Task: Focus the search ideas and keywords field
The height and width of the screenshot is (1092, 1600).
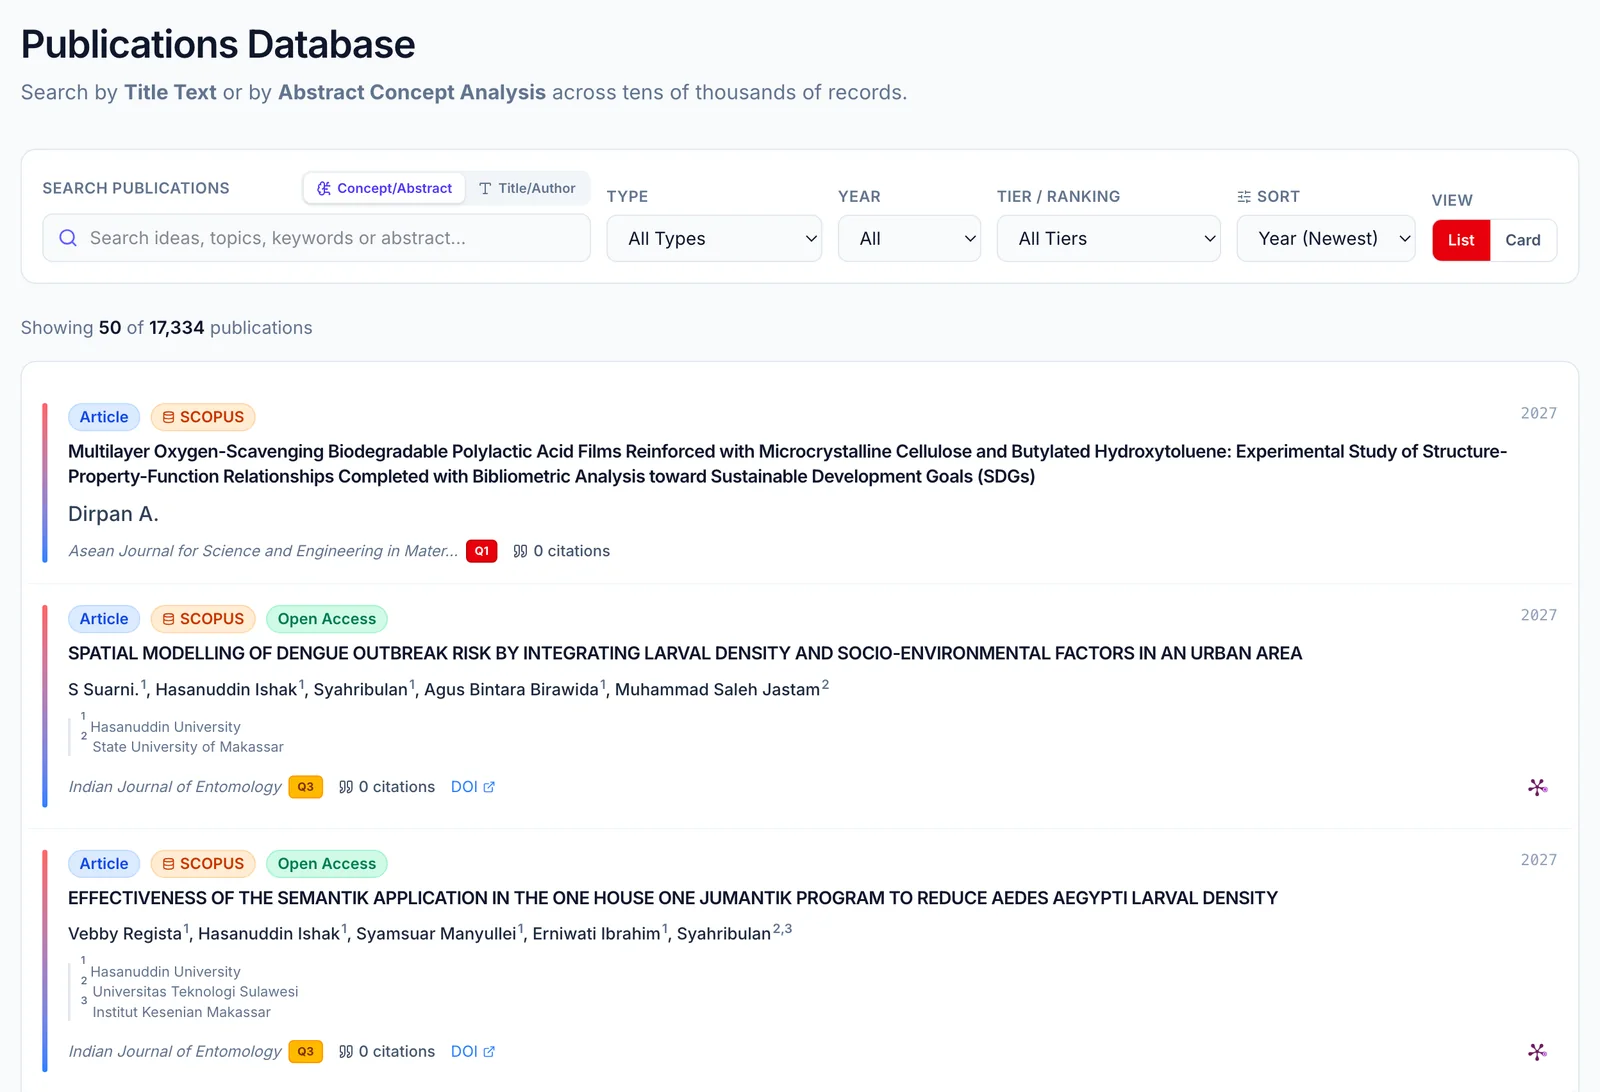Action: click(x=316, y=238)
